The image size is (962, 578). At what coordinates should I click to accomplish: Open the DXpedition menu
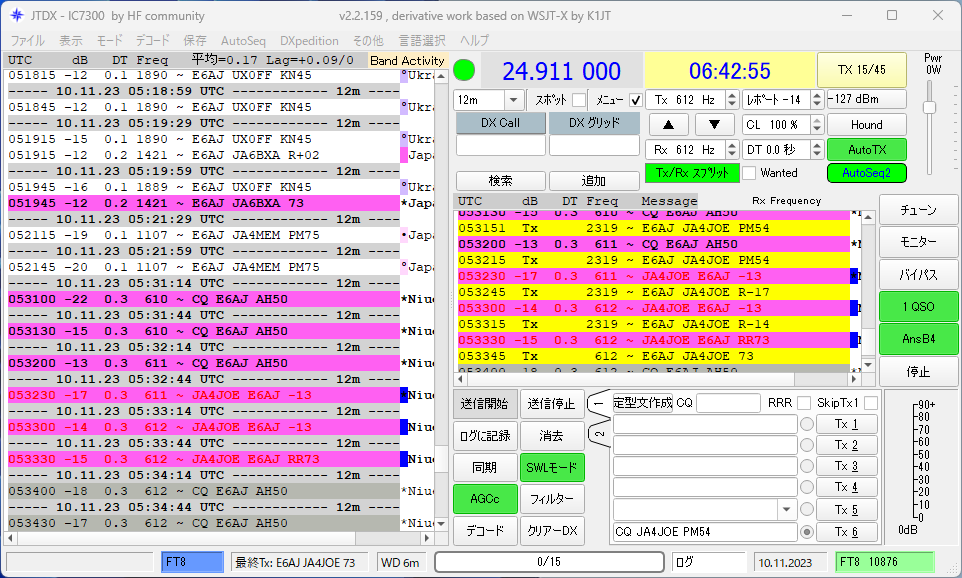pos(309,41)
